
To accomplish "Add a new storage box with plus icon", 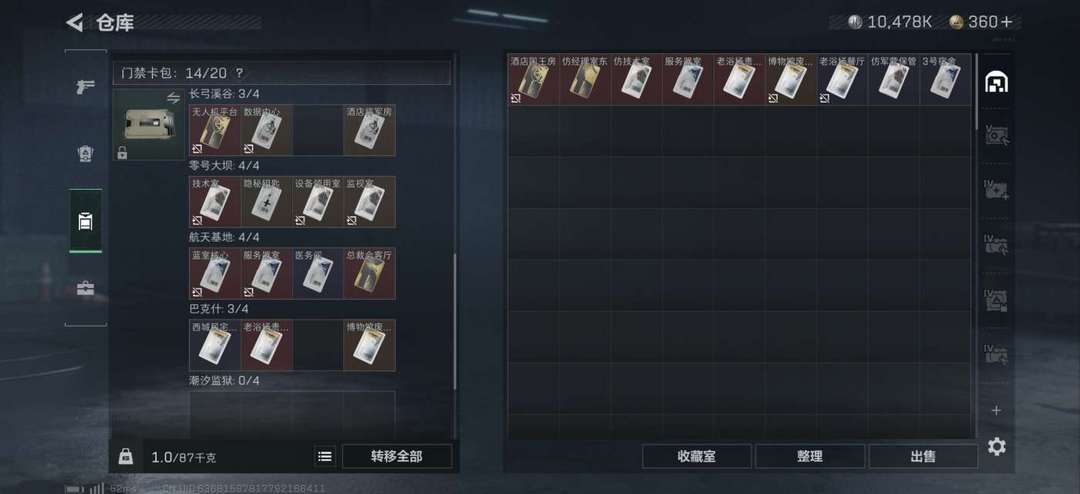I will pos(996,410).
